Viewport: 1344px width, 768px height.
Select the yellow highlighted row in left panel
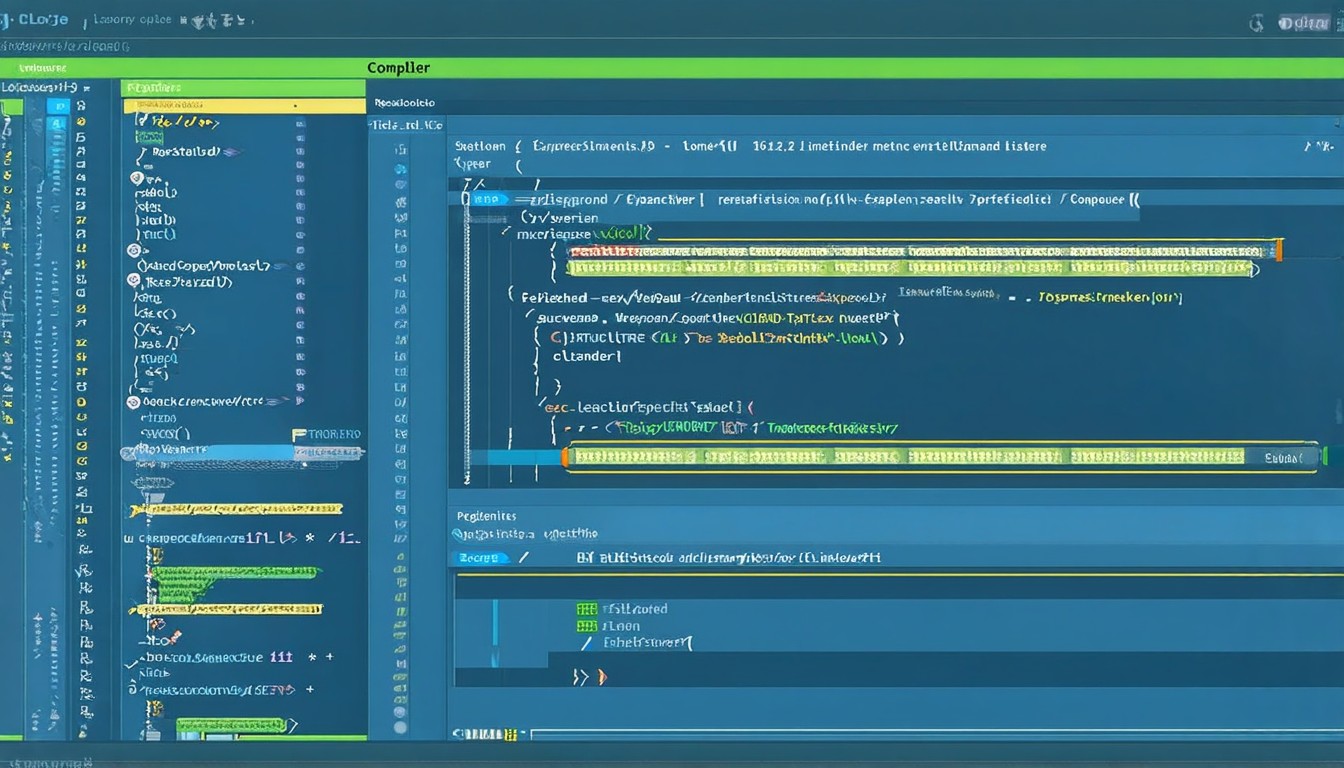click(243, 105)
